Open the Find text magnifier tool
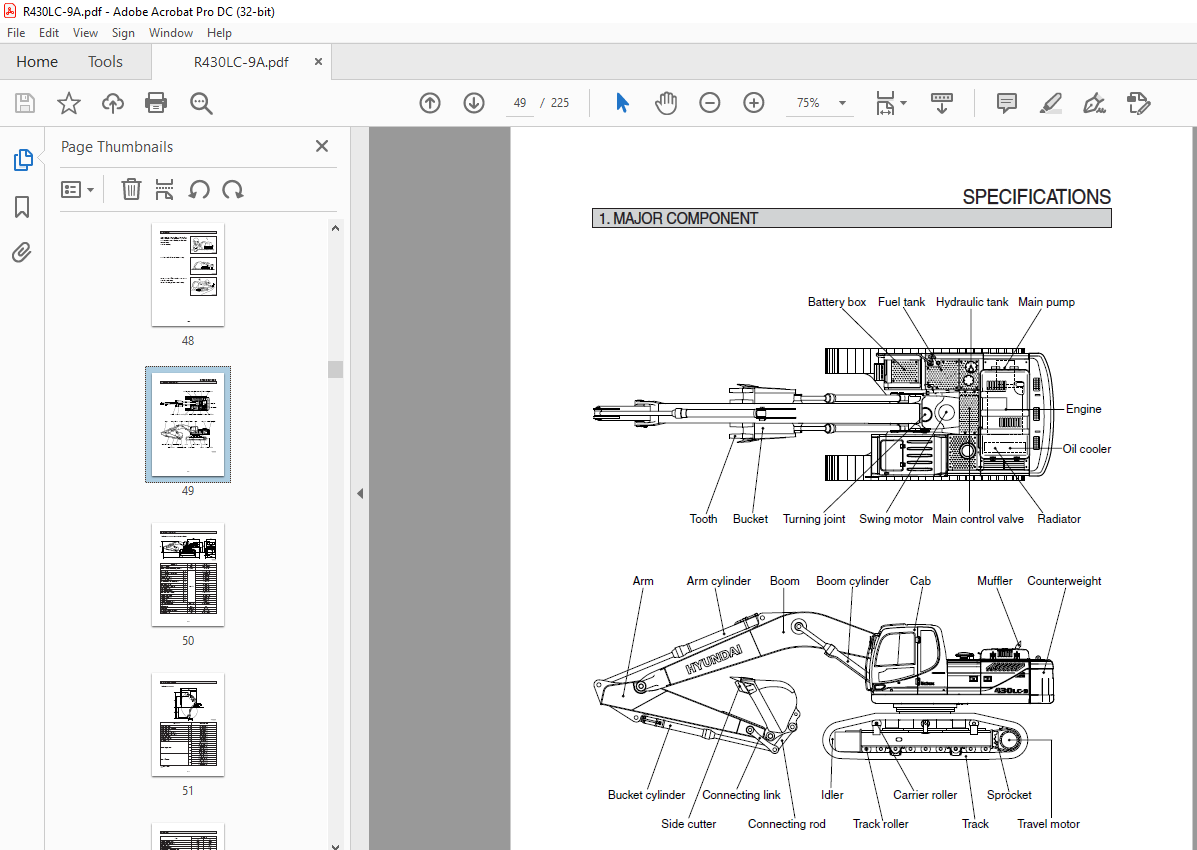The width and height of the screenshot is (1197, 850). [x=202, y=103]
